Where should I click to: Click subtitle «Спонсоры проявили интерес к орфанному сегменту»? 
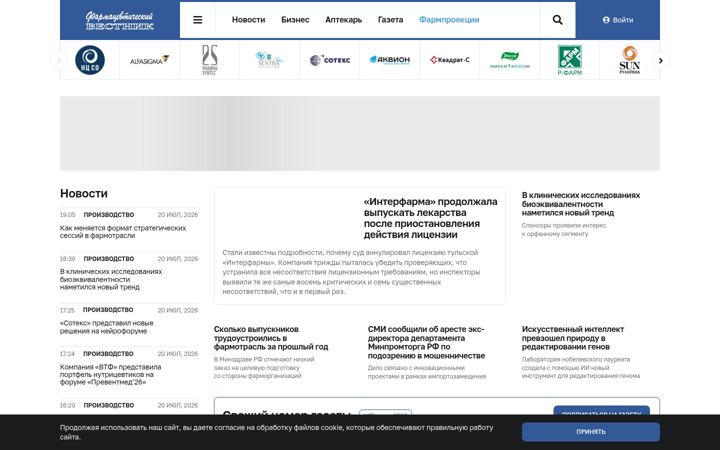564,230
